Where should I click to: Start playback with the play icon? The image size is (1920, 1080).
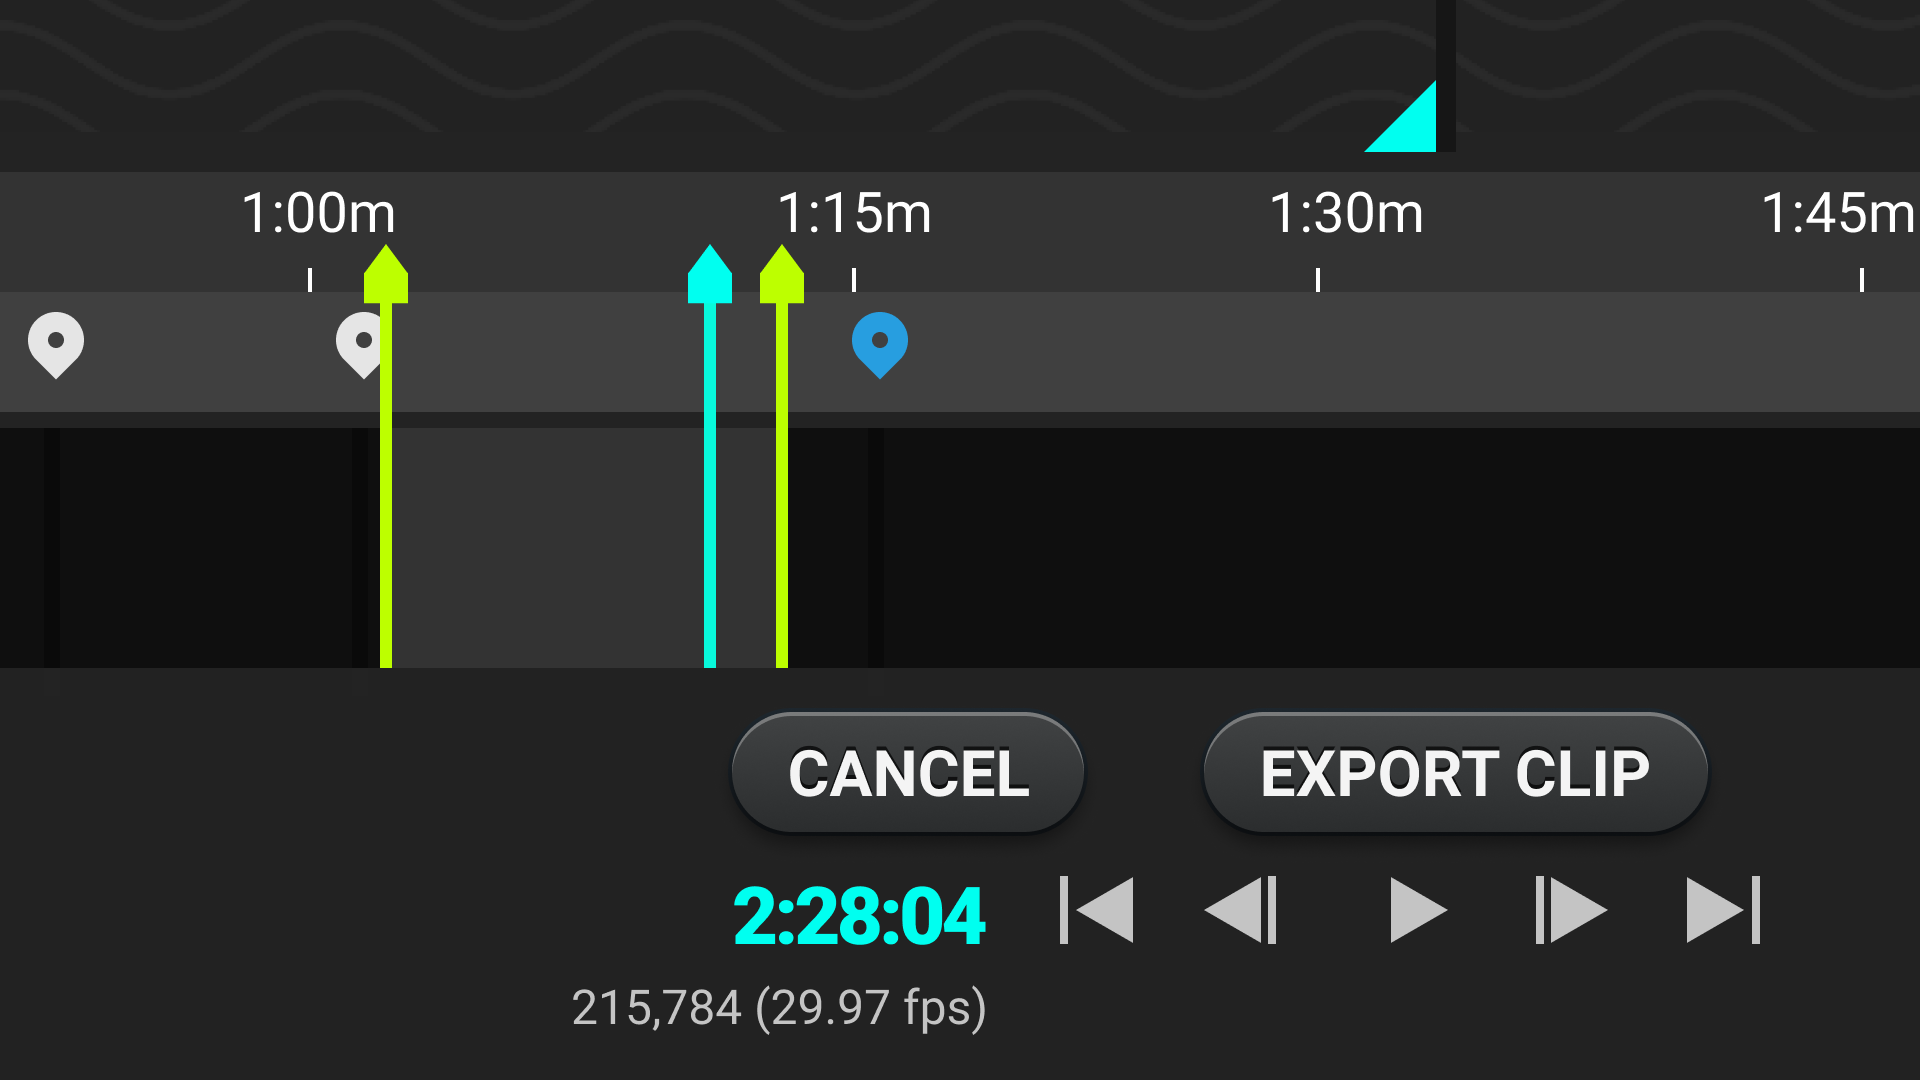1418,910
